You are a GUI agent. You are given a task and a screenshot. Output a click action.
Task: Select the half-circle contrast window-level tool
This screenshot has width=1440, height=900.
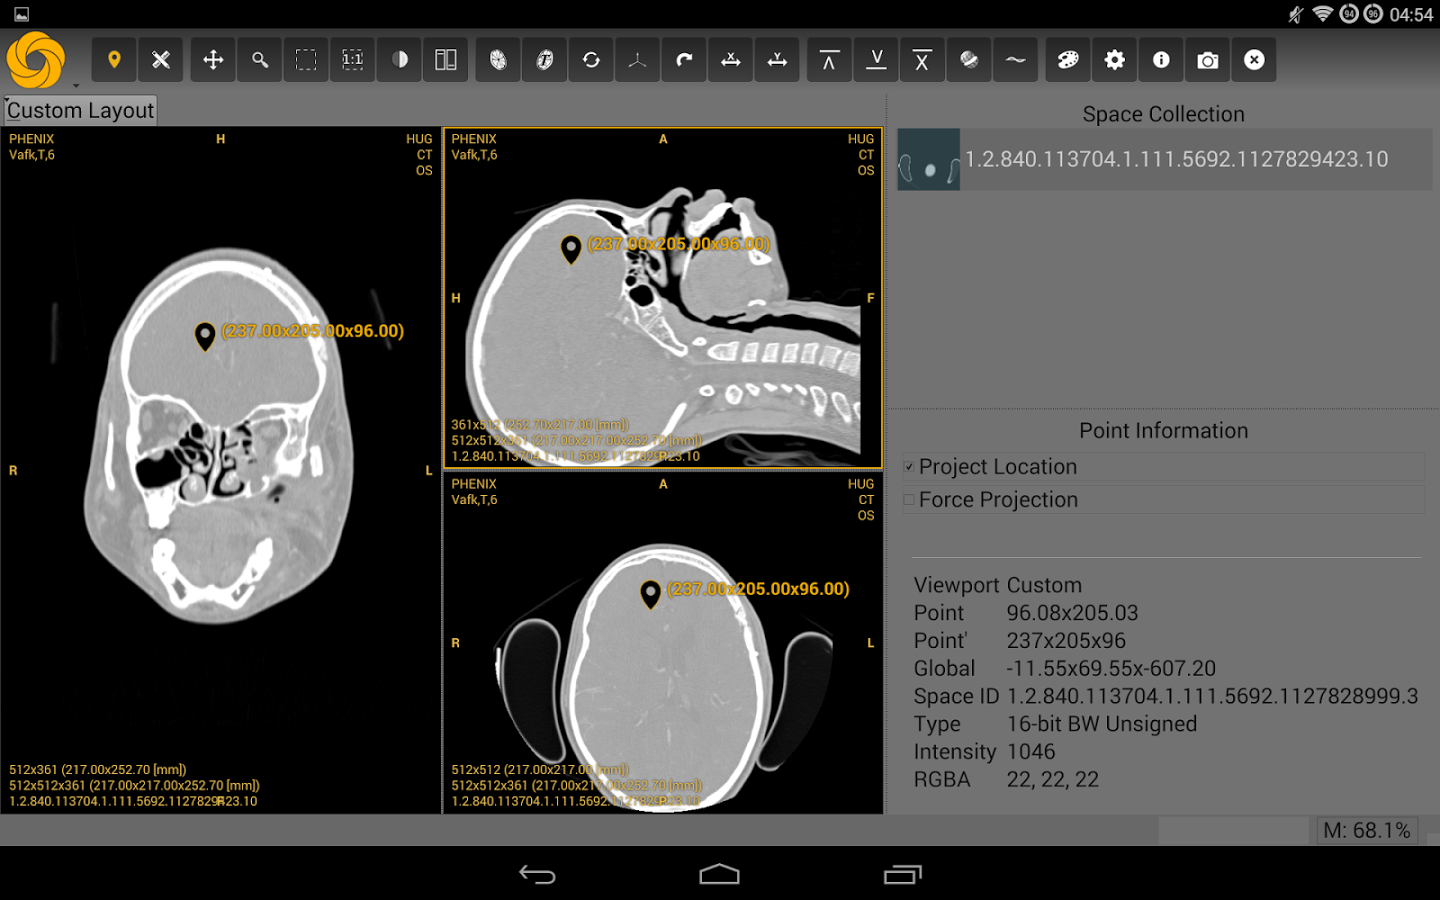point(400,60)
